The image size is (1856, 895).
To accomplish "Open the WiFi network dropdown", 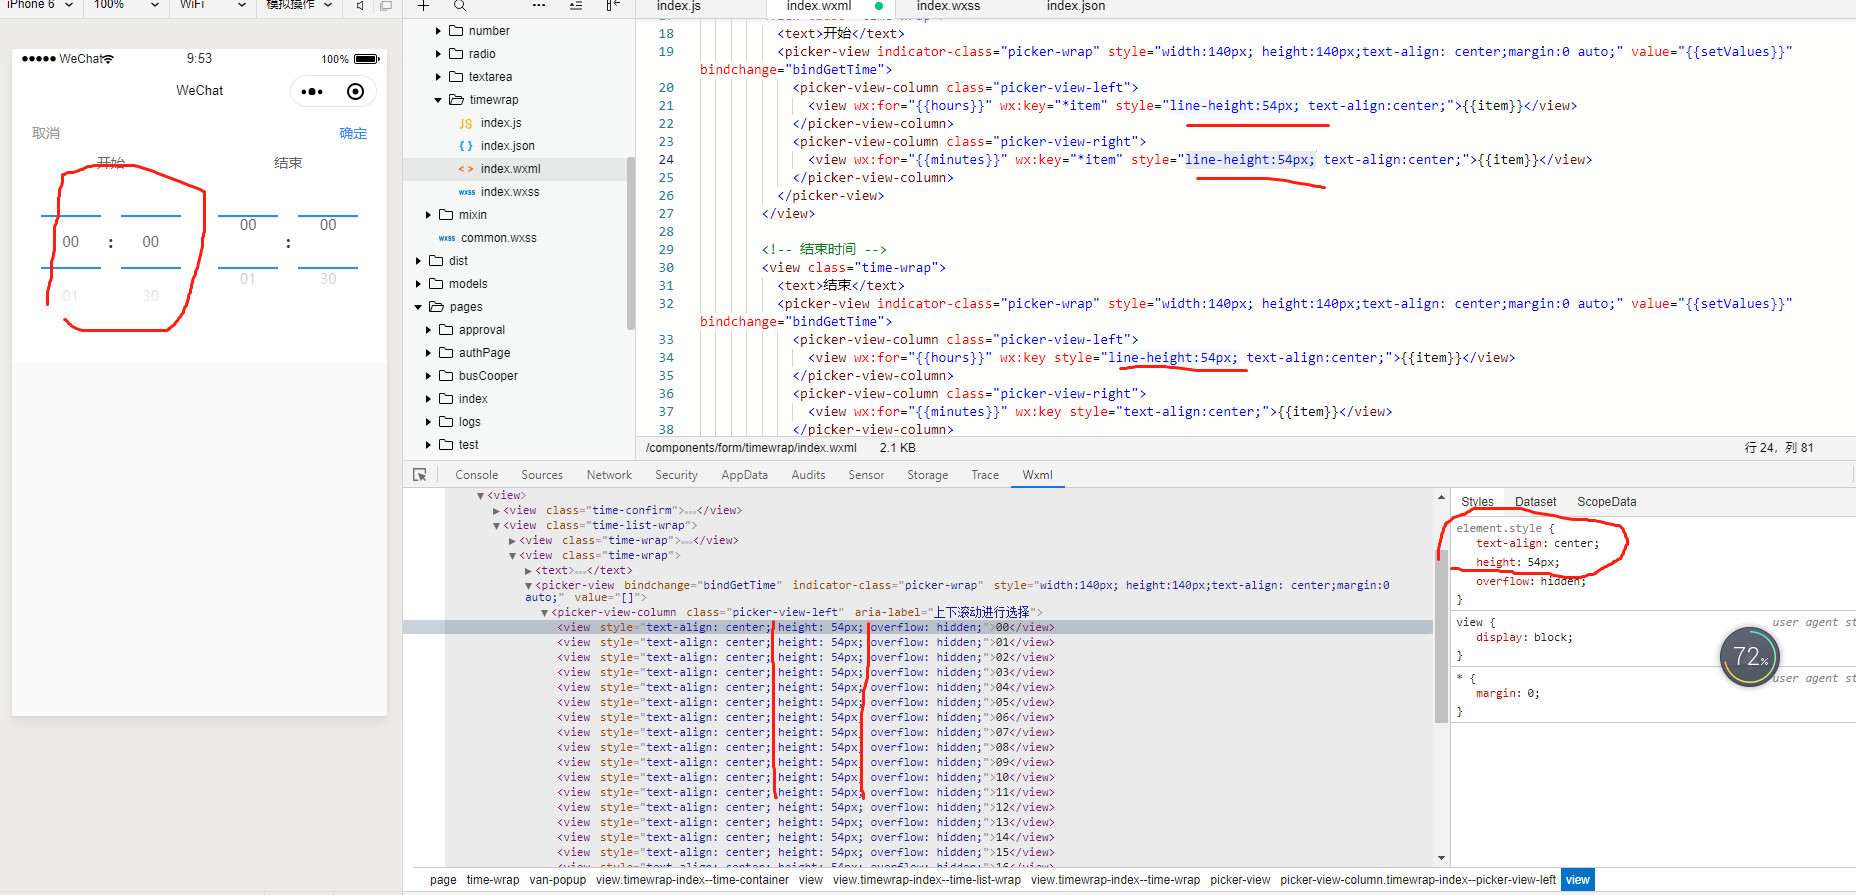I will click(x=212, y=5).
